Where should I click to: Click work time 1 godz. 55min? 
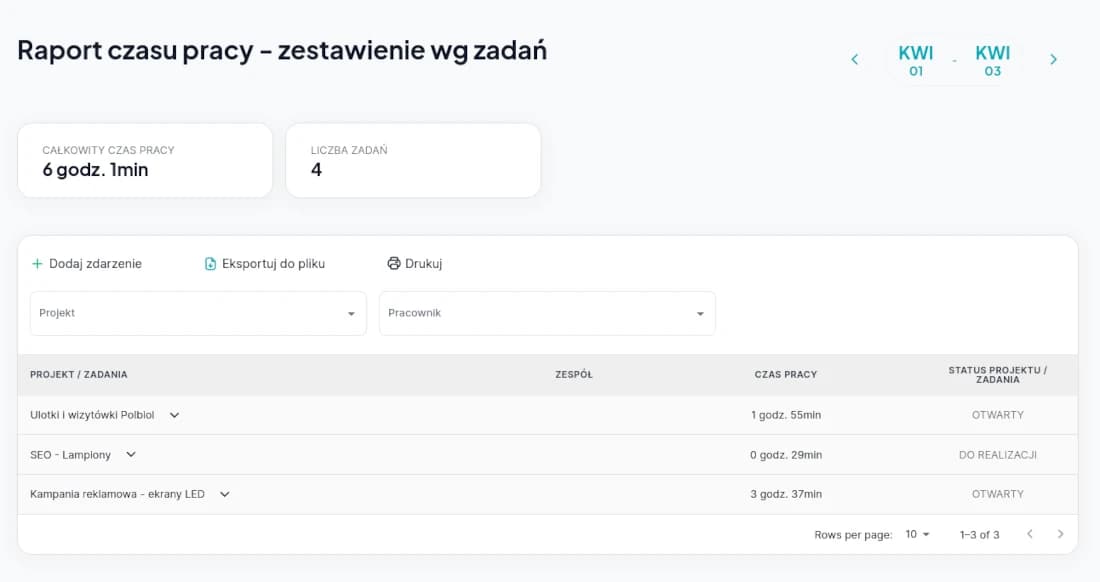point(786,415)
